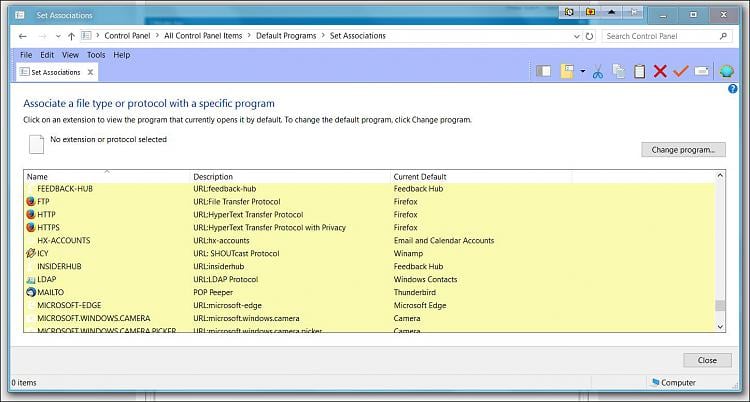This screenshot has height=402, width=750.
Task: Open the blue Help question mark
Action: pos(732,89)
